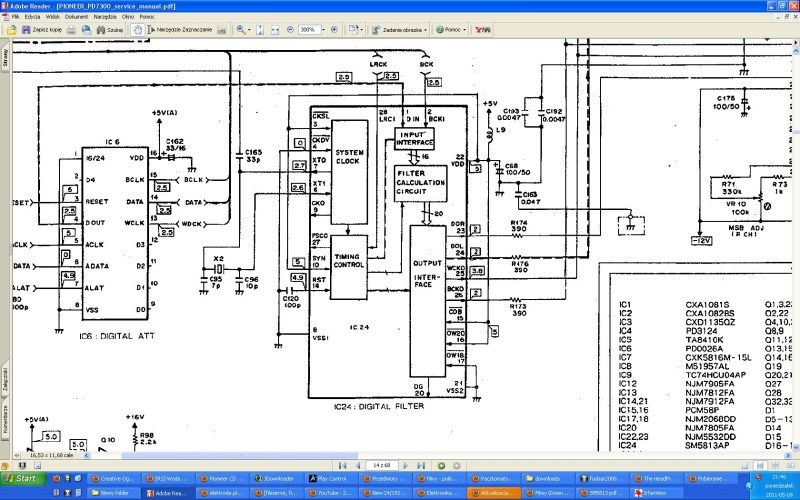Open the Okno menu

click(128, 17)
